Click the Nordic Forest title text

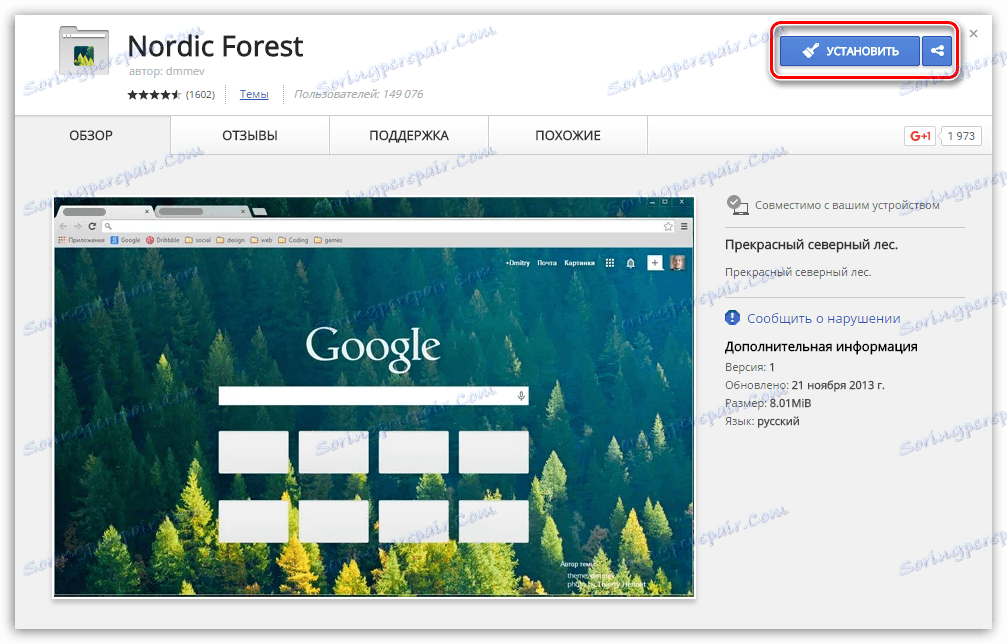pyautogui.click(x=215, y=46)
